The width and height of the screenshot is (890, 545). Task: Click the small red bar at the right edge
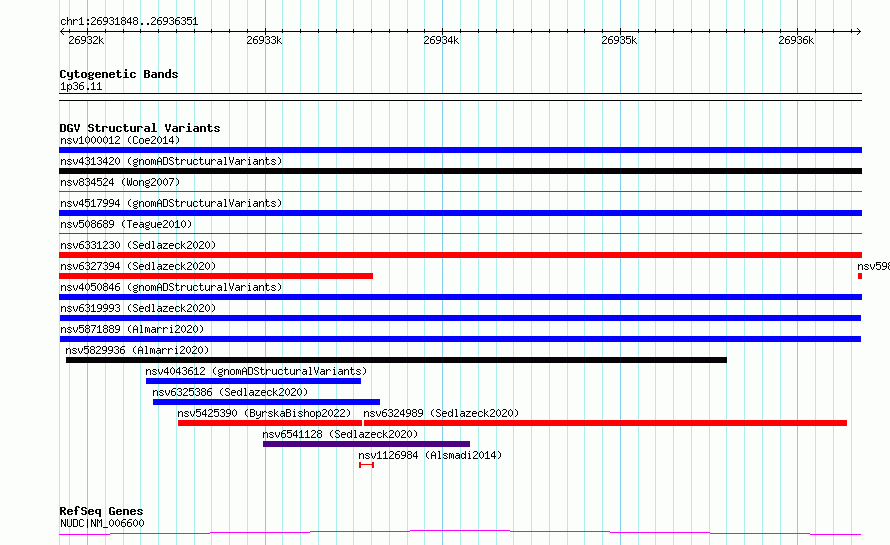pos(860,276)
